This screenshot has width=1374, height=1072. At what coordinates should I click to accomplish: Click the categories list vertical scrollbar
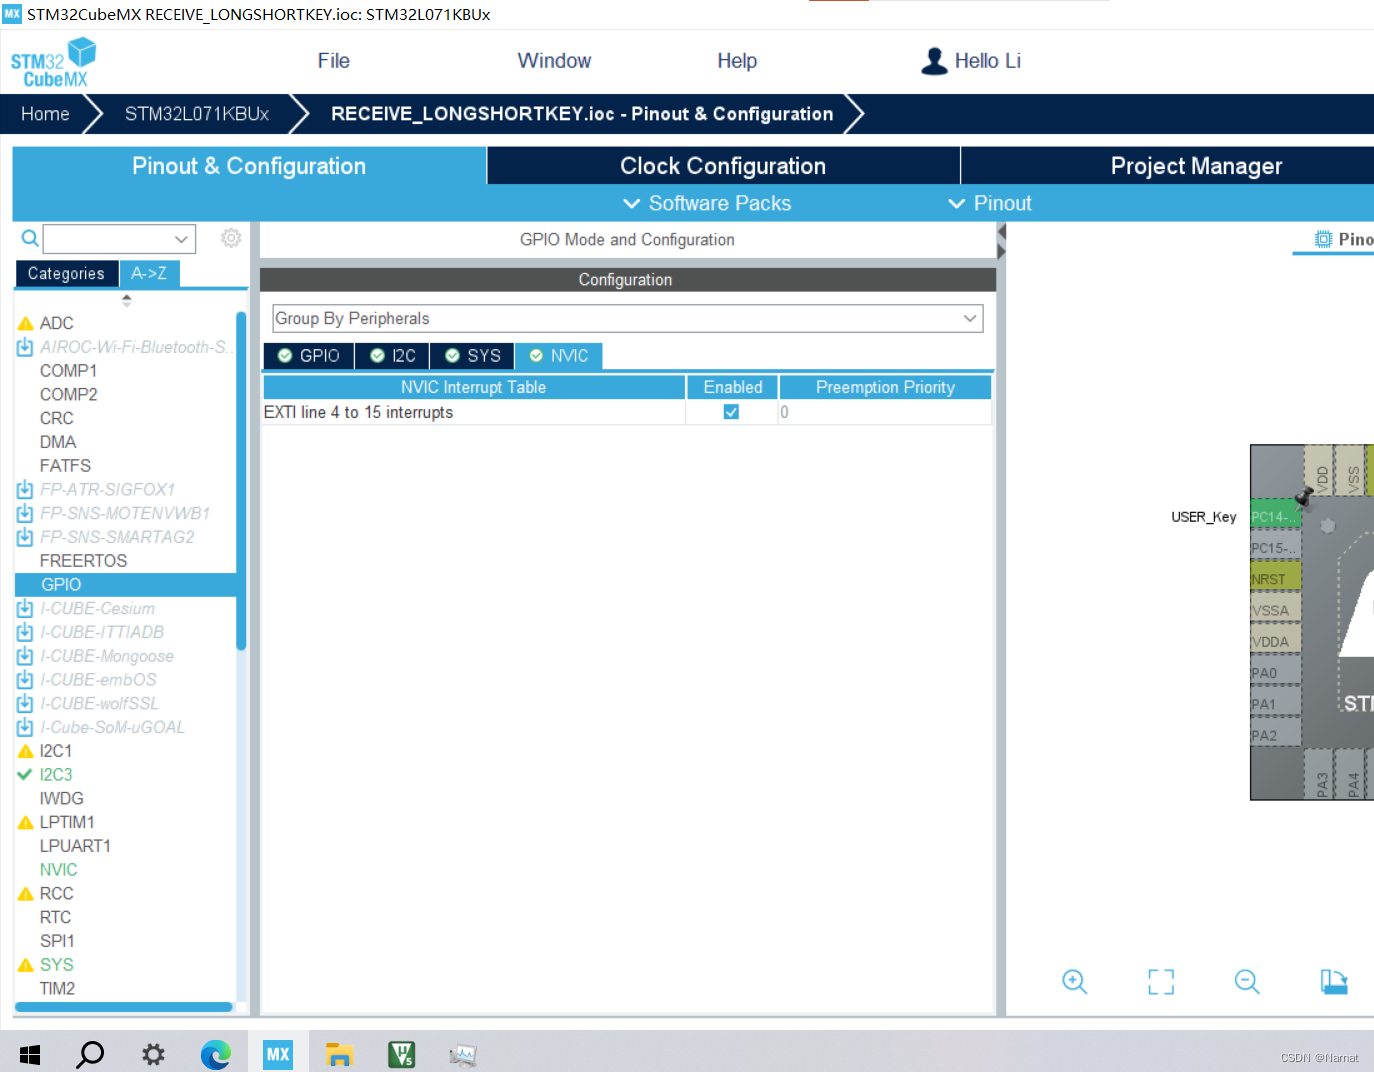coord(241,481)
